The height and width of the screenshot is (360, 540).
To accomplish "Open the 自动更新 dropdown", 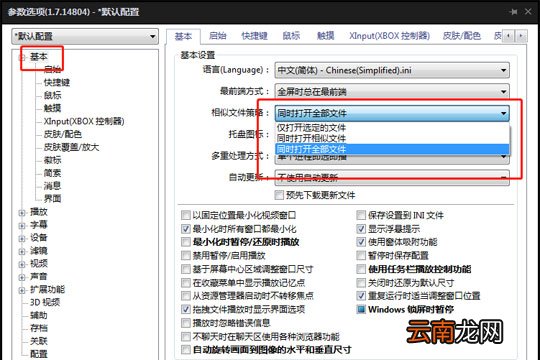I will 392,177.
